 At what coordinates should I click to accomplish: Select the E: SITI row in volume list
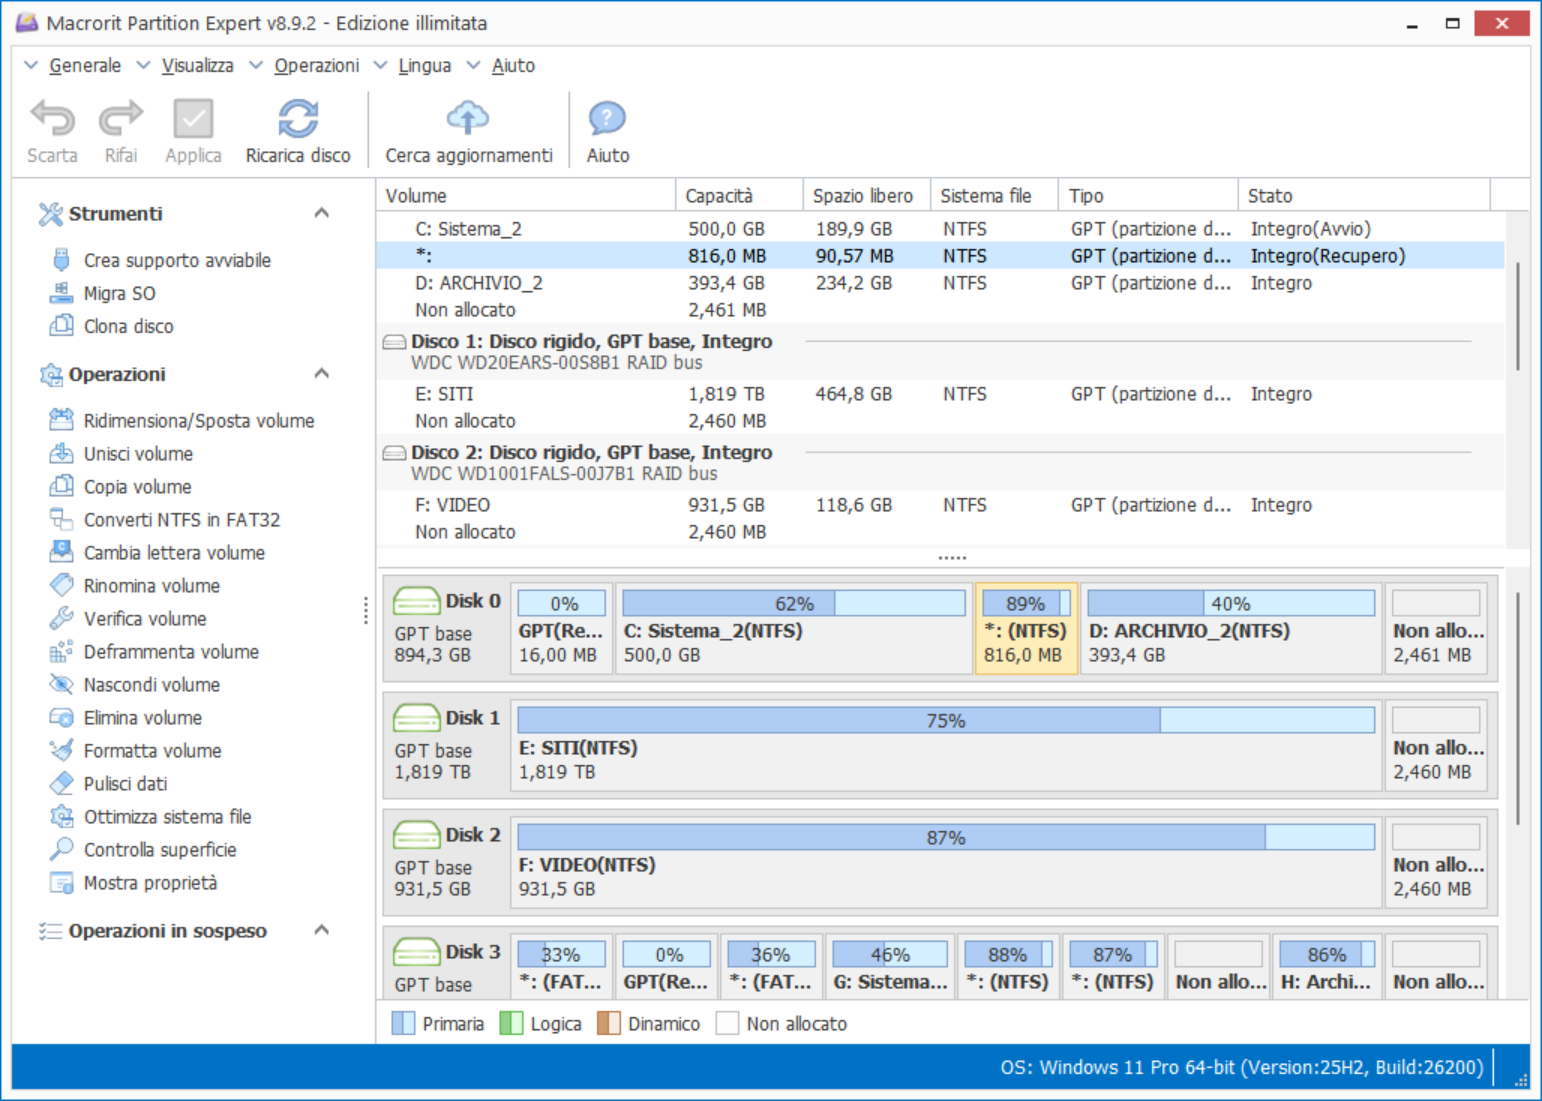[940, 394]
